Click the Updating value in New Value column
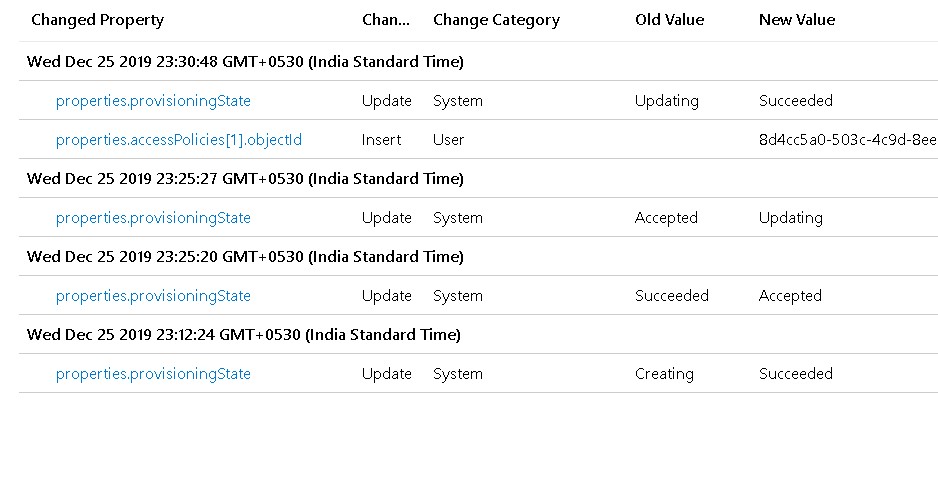This screenshot has height=497, width=938. (791, 218)
